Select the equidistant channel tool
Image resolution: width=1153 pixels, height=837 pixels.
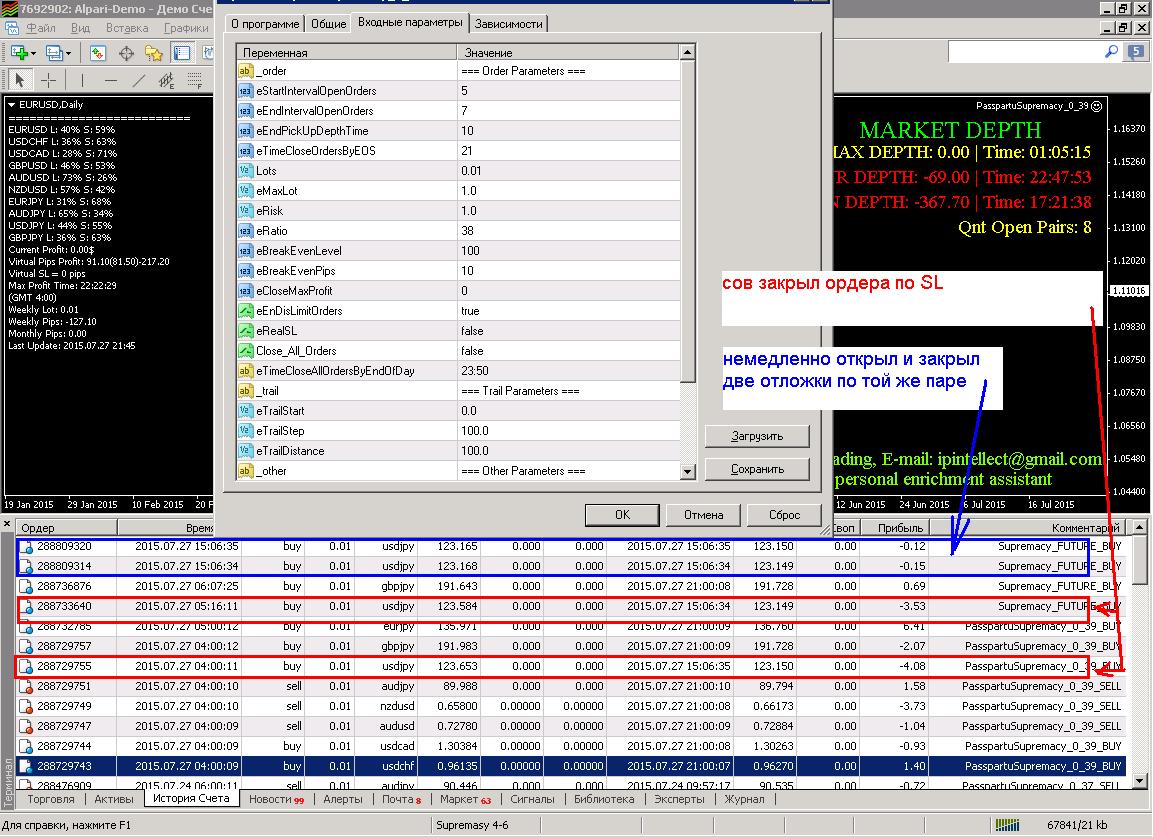point(166,80)
